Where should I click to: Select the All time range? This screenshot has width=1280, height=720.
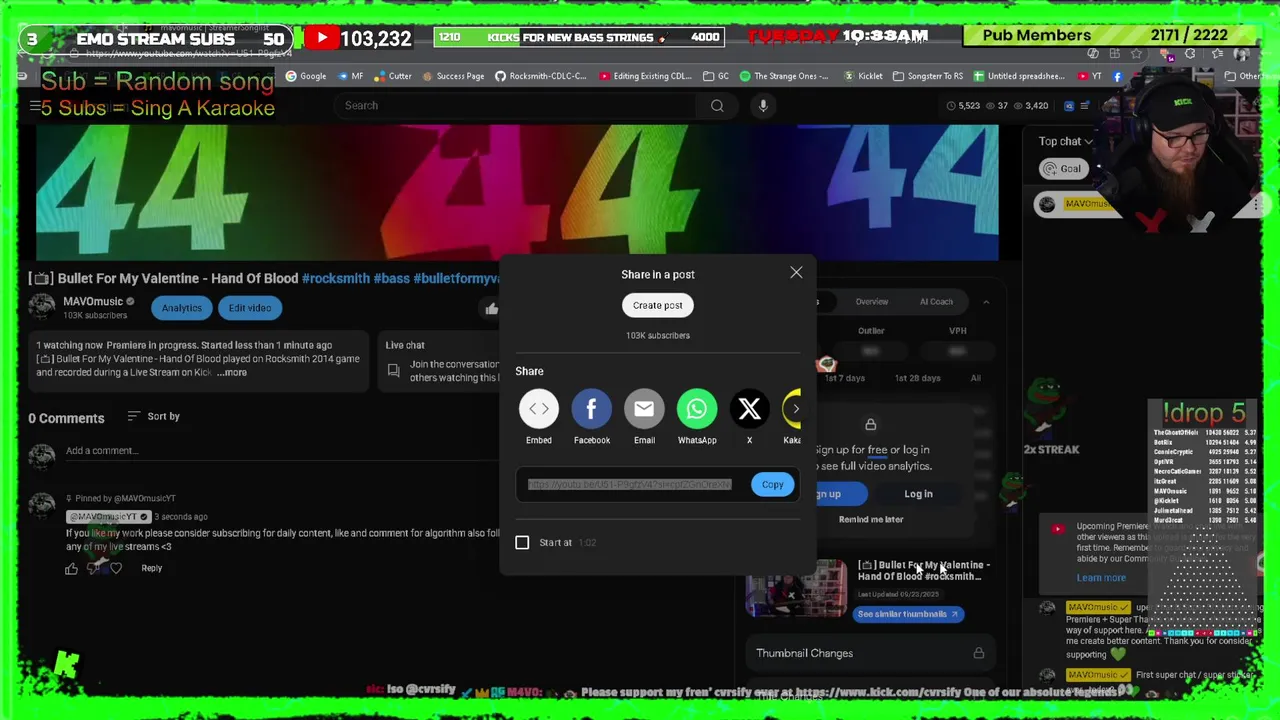pyautogui.click(x=975, y=378)
